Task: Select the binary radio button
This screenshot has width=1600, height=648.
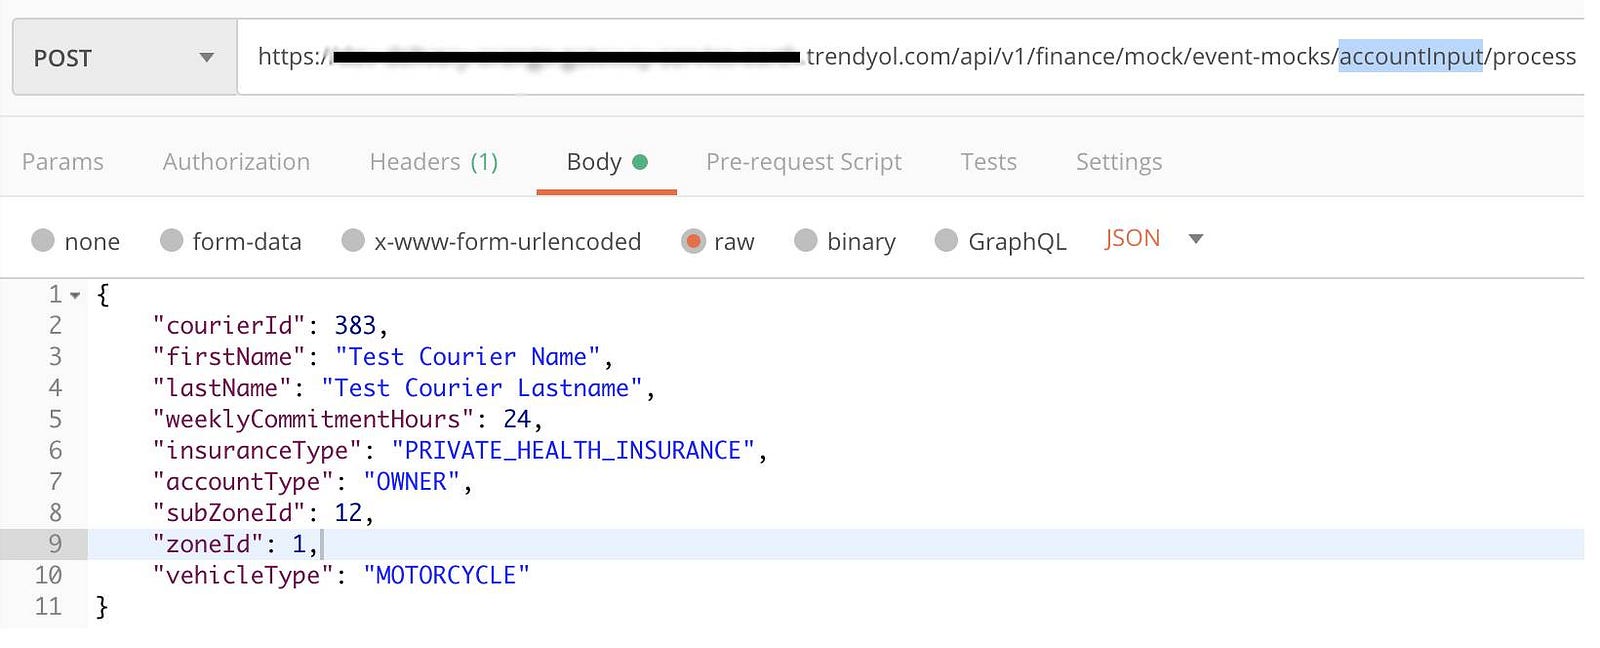Action: click(x=806, y=241)
